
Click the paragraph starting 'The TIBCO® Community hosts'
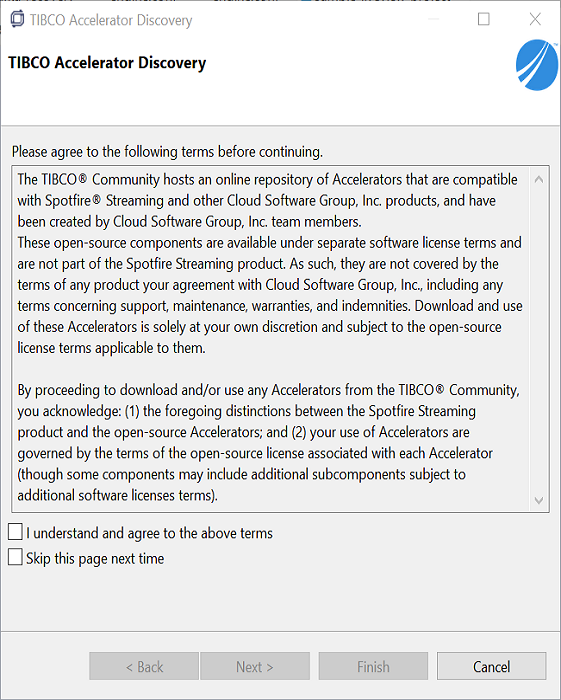click(x=268, y=200)
